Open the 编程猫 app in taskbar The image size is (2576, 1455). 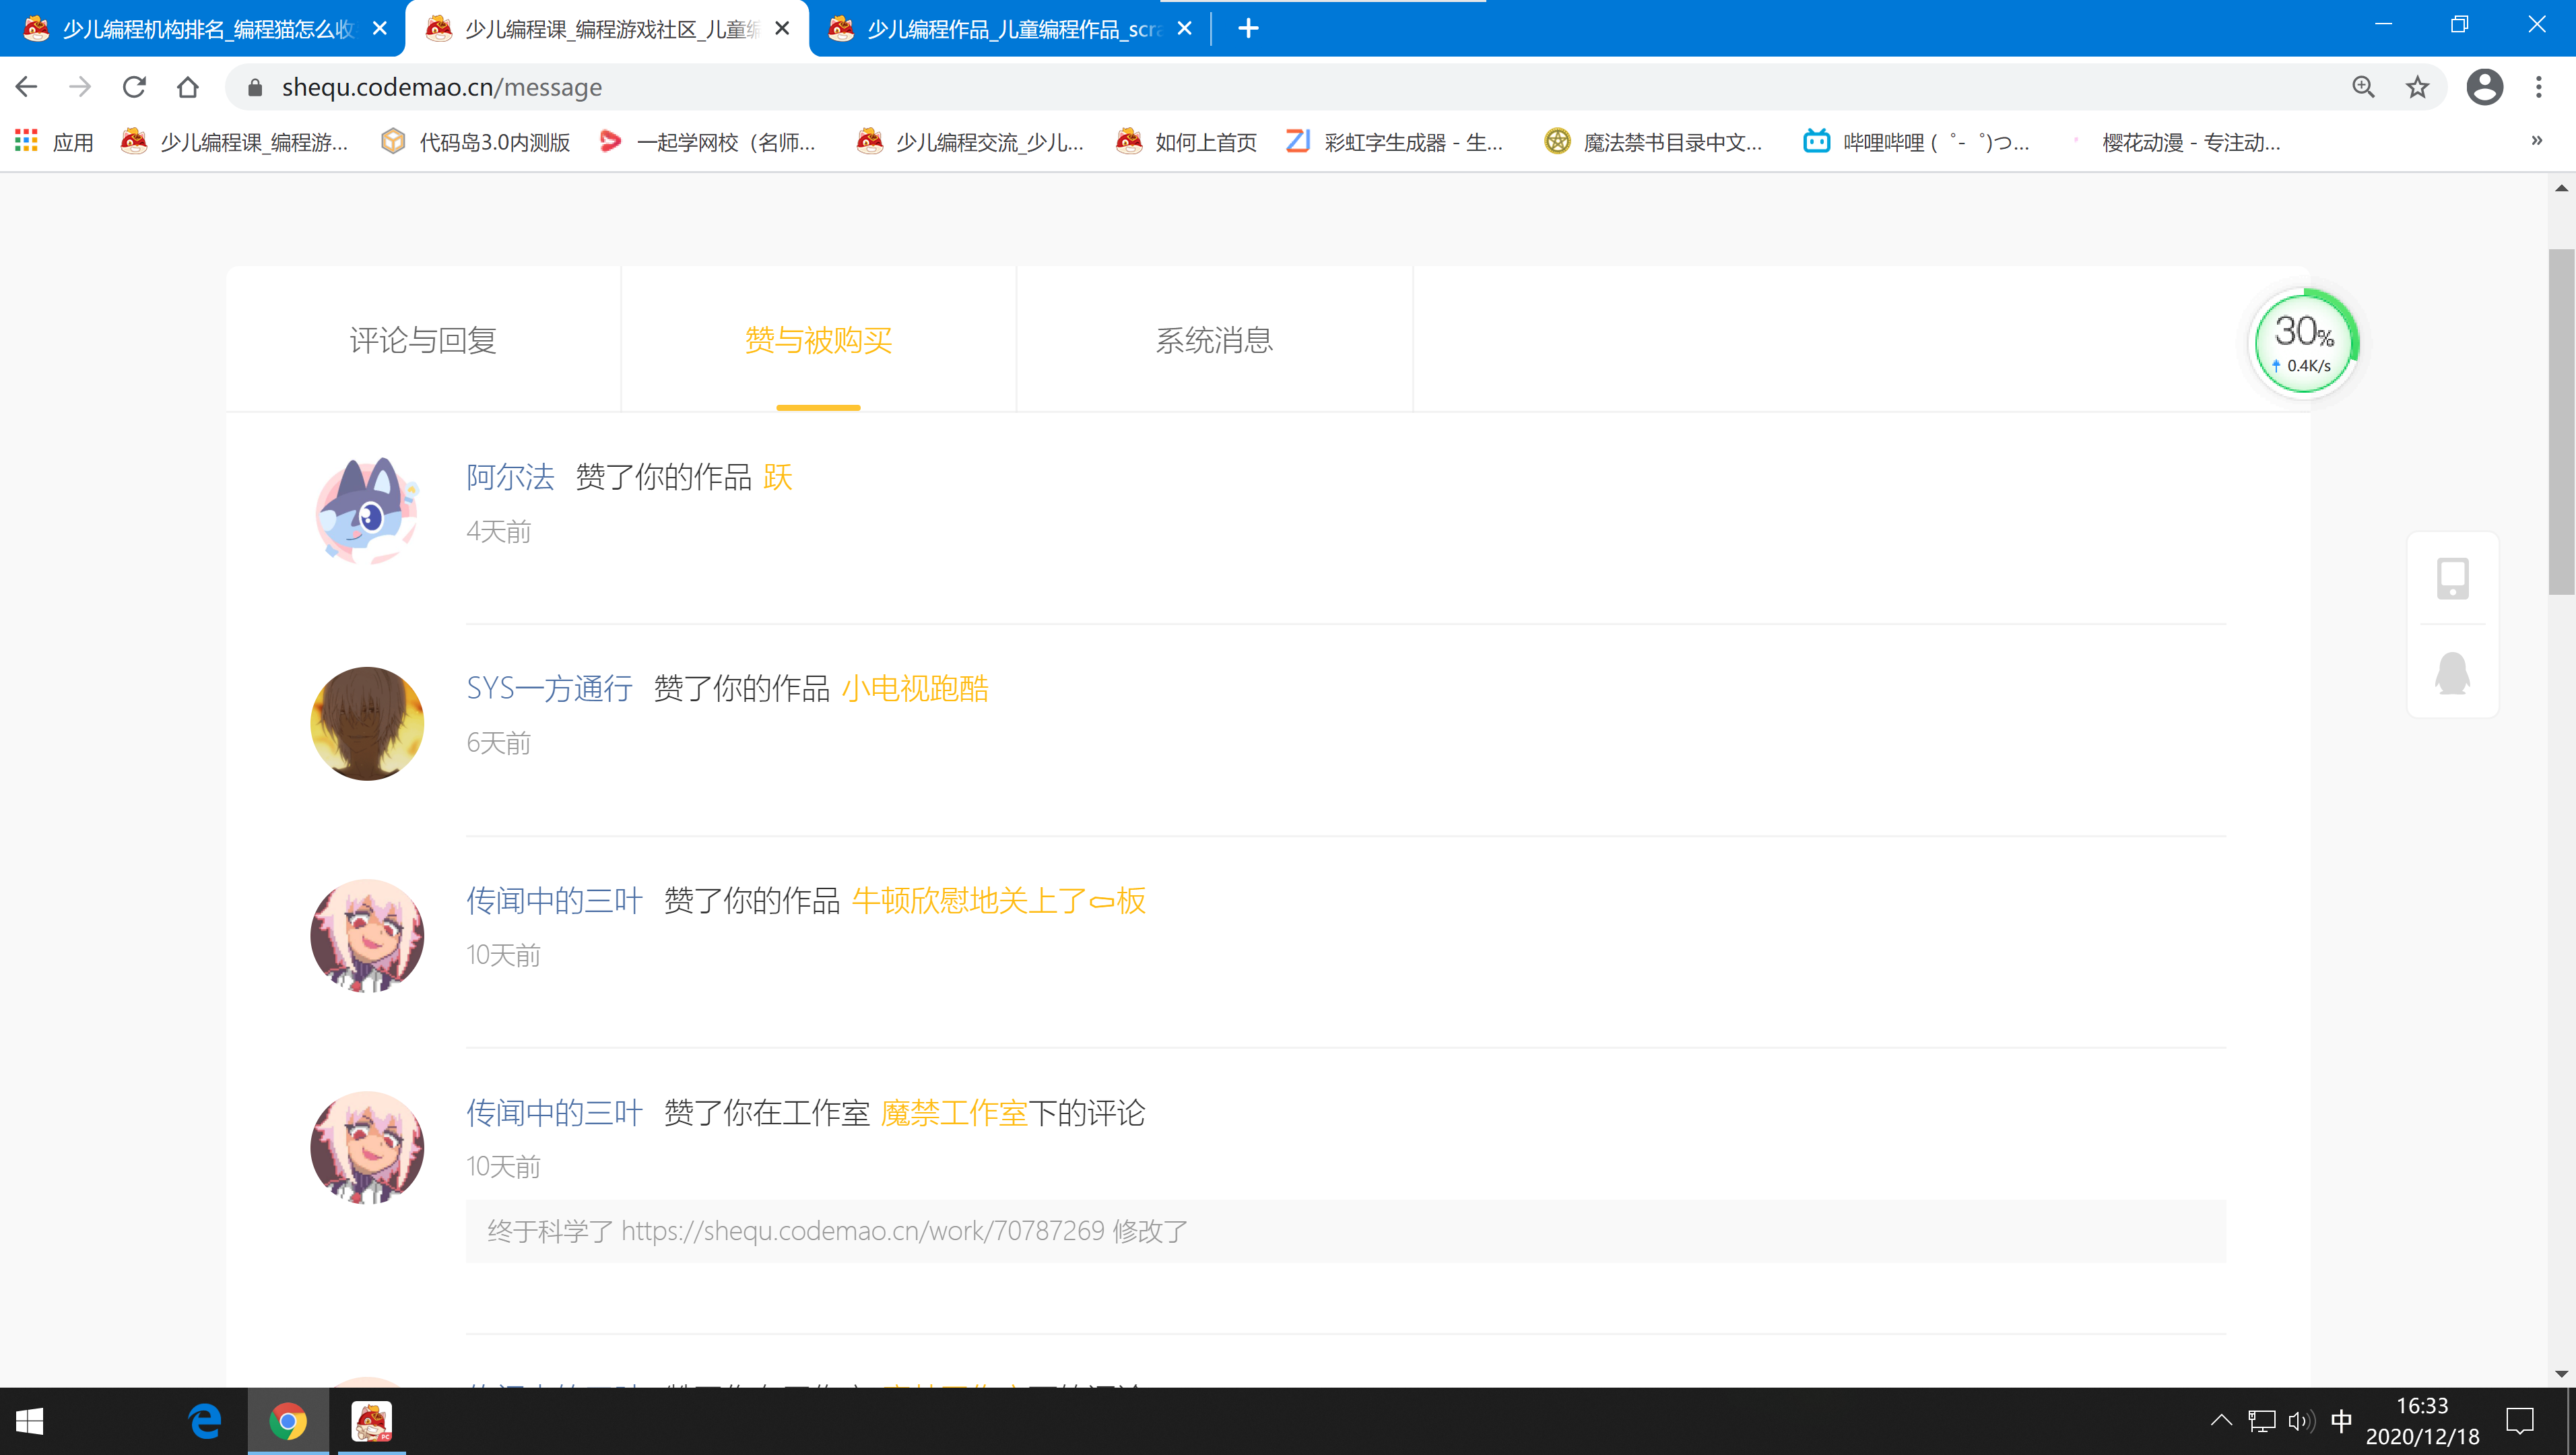(x=371, y=1421)
